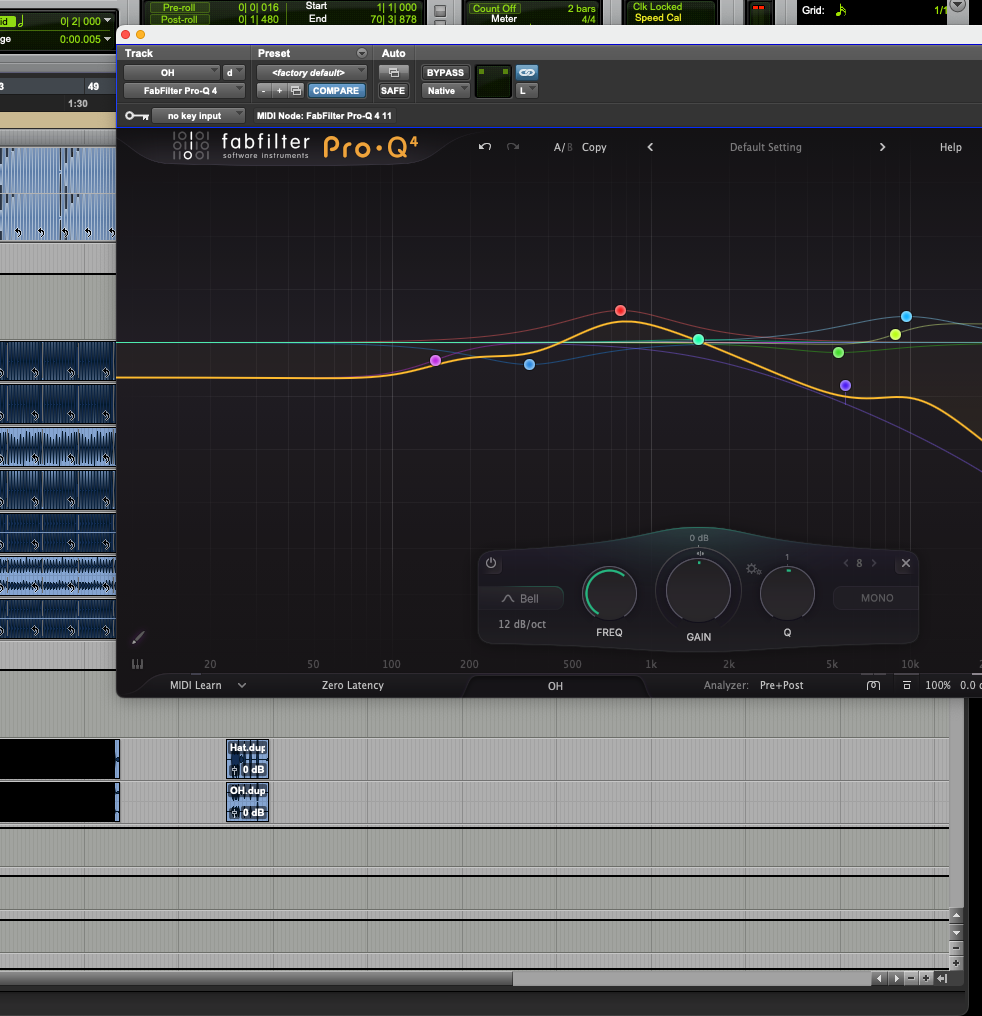The width and height of the screenshot is (982, 1016).
Task: Open the Bell filter shape dropdown
Action: tap(521, 599)
